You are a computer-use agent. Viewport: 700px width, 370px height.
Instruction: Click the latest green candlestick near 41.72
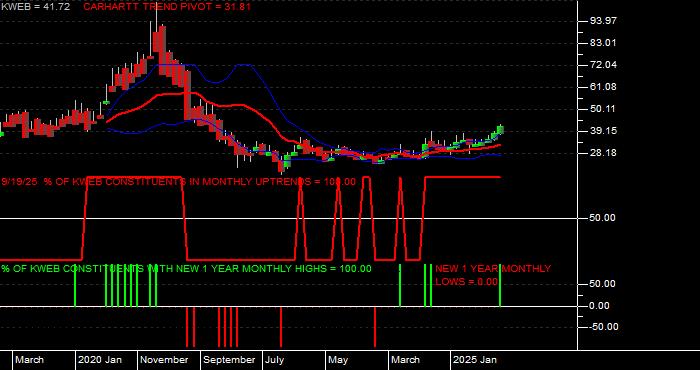coord(500,129)
